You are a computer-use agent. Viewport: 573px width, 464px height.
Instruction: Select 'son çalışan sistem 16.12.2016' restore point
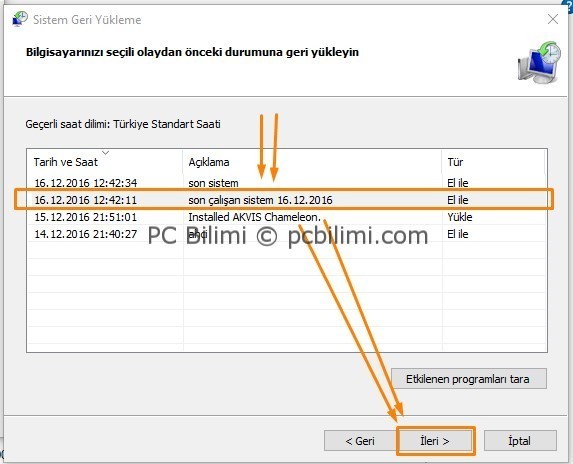[287, 200]
